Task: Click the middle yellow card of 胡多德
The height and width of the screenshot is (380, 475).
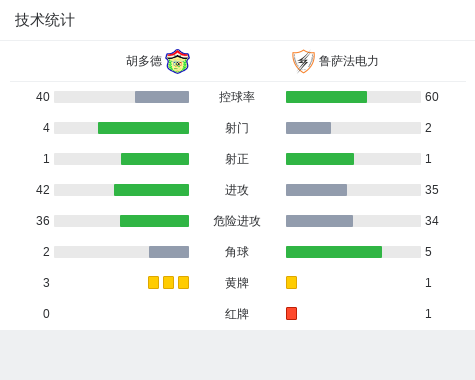Action: coord(168,283)
